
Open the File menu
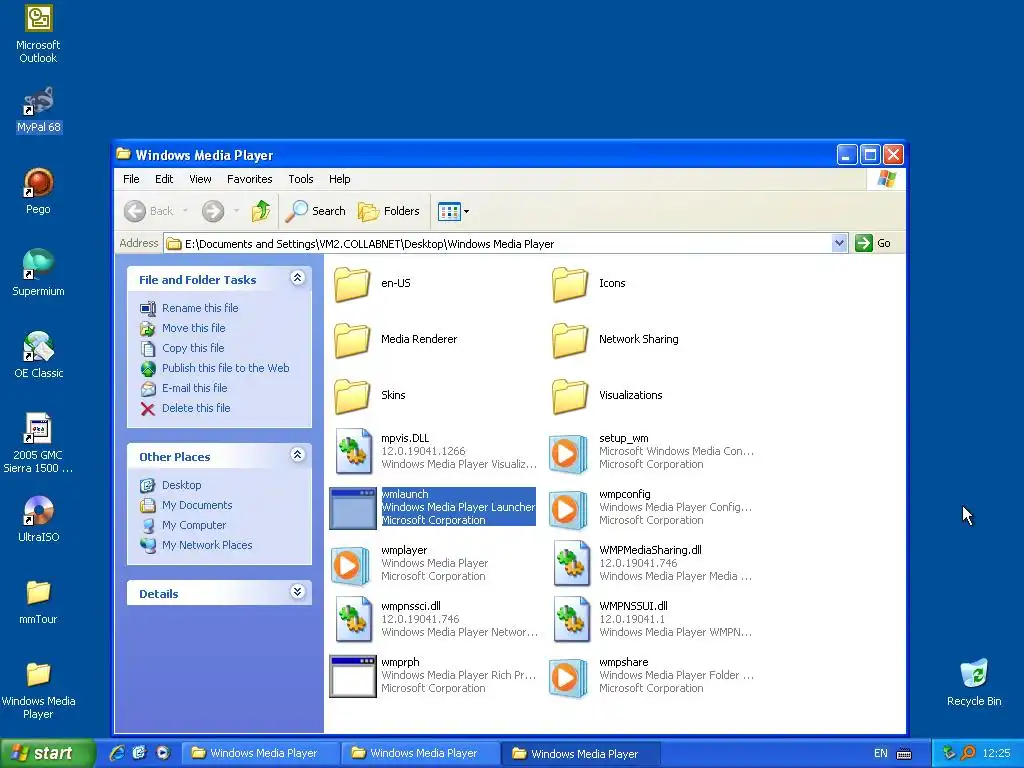(x=131, y=179)
